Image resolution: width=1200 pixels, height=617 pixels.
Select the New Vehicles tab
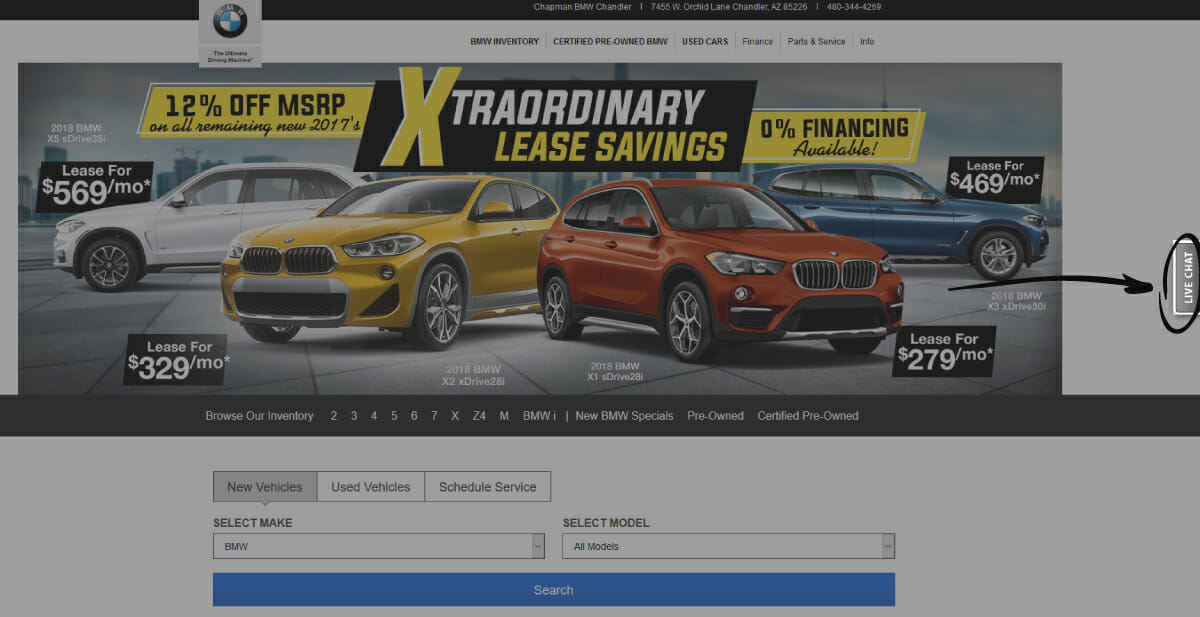(x=265, y=487)
